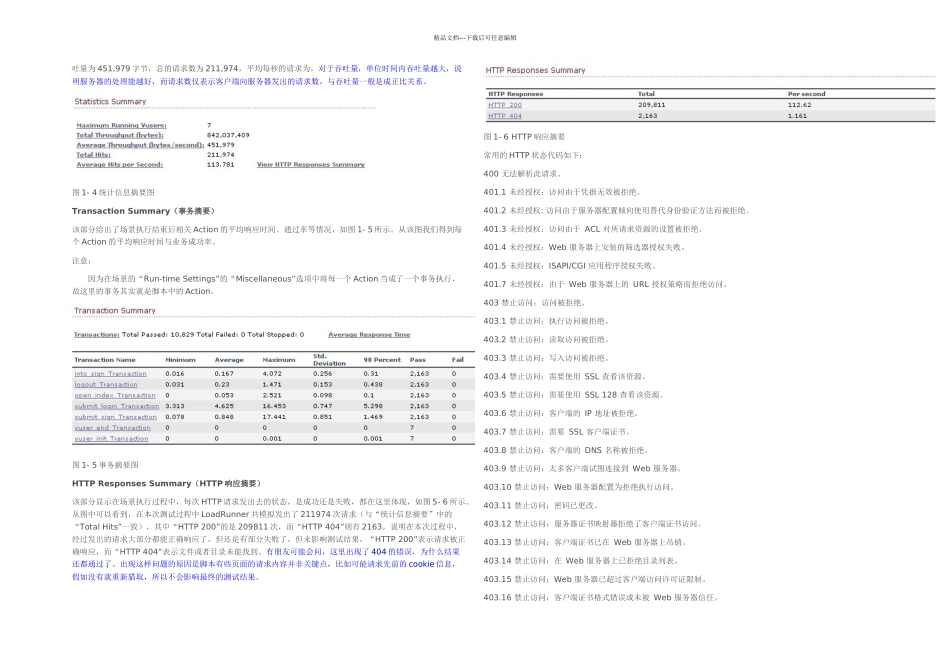Select std deviation value 0.851
The height and width of the screenshot is (672, 950).
point(323,417)
